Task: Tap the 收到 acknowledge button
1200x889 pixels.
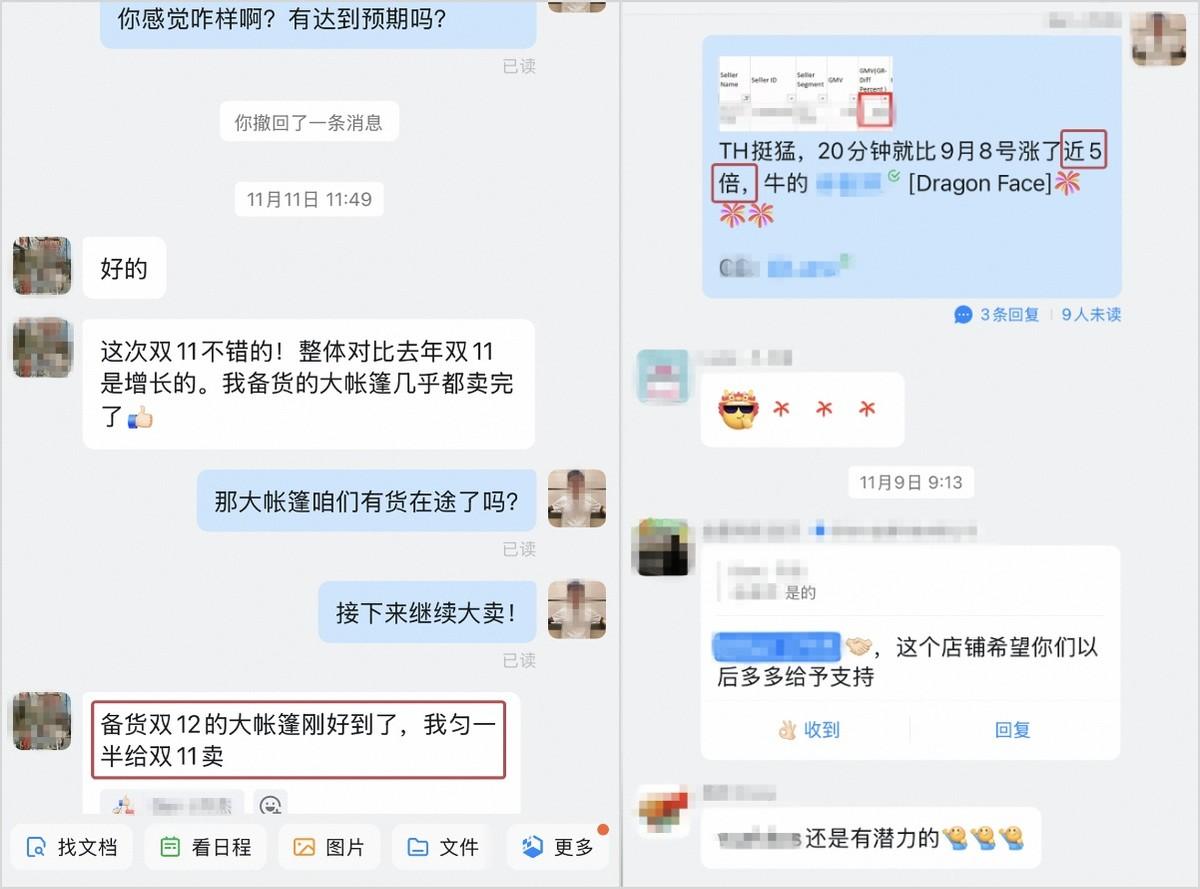Action: coord(808,730)
